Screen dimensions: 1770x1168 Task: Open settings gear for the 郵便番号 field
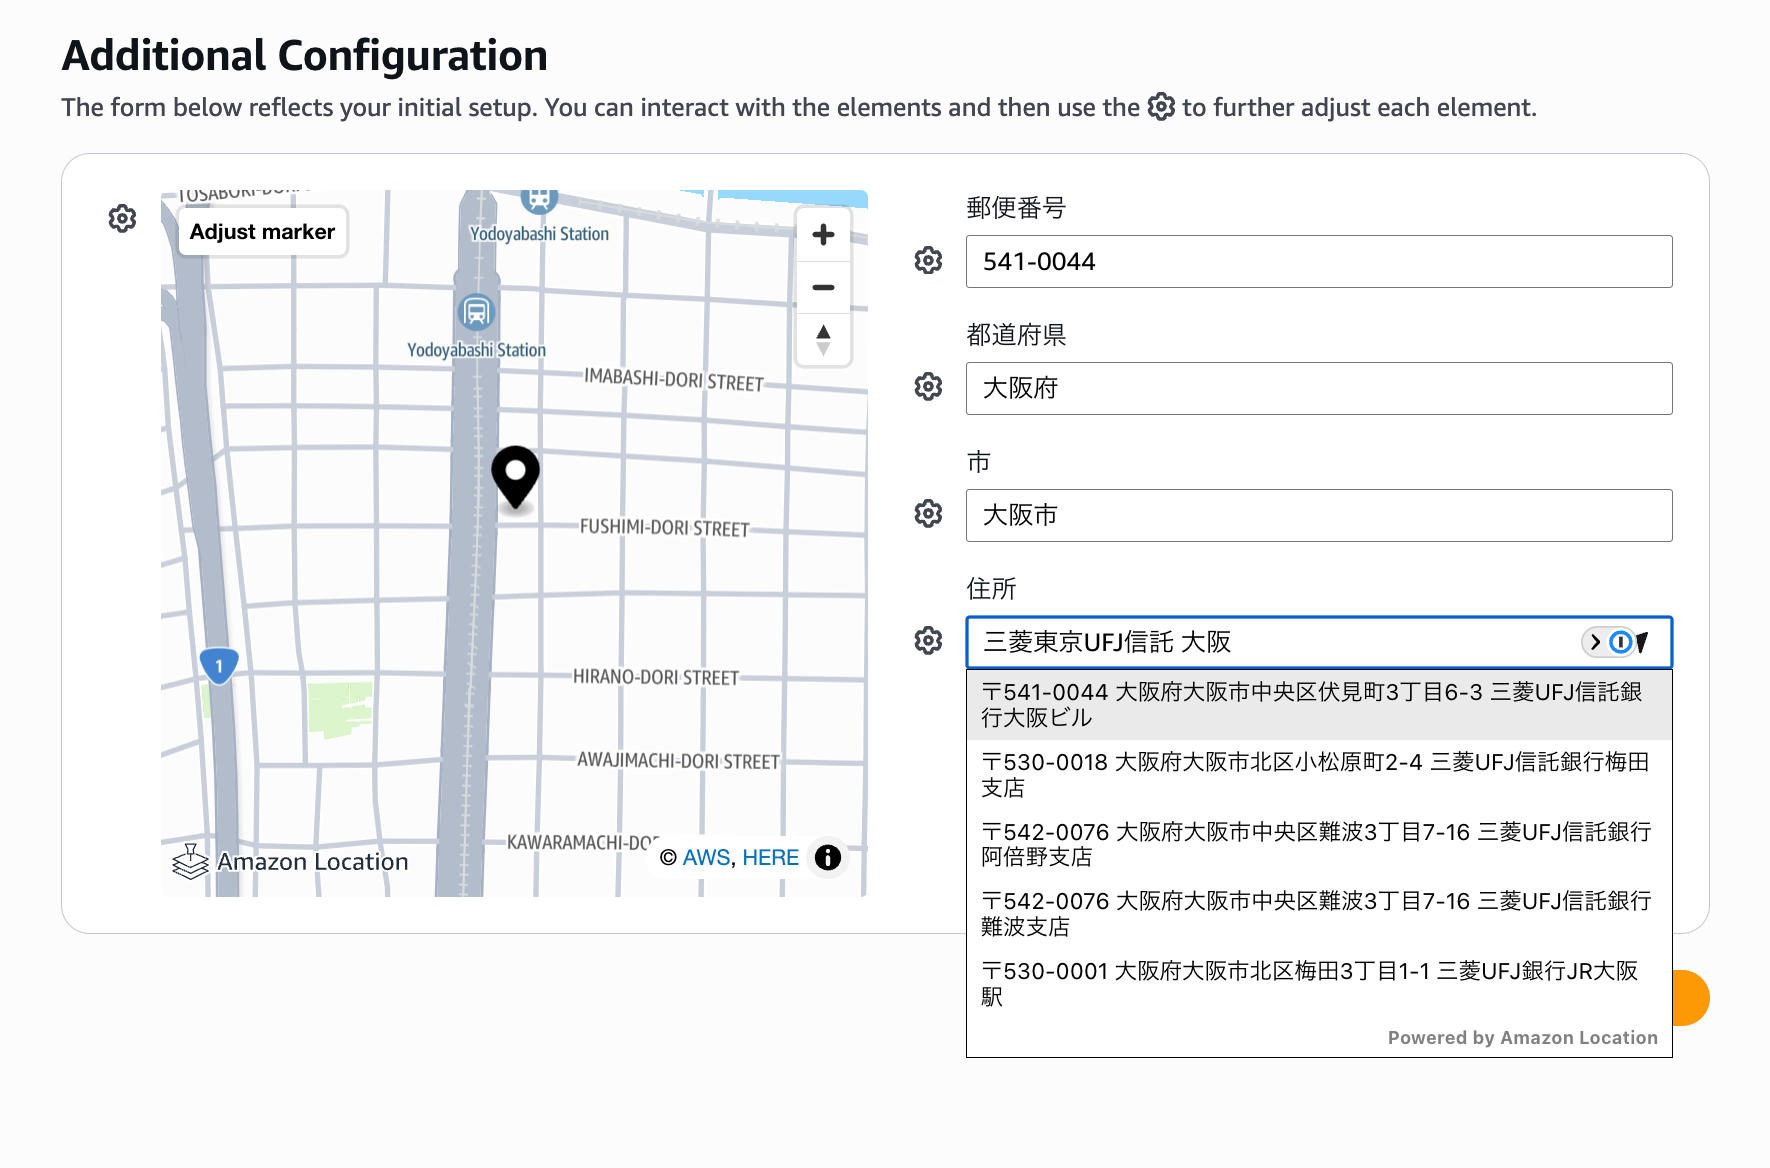pos(928,260)
